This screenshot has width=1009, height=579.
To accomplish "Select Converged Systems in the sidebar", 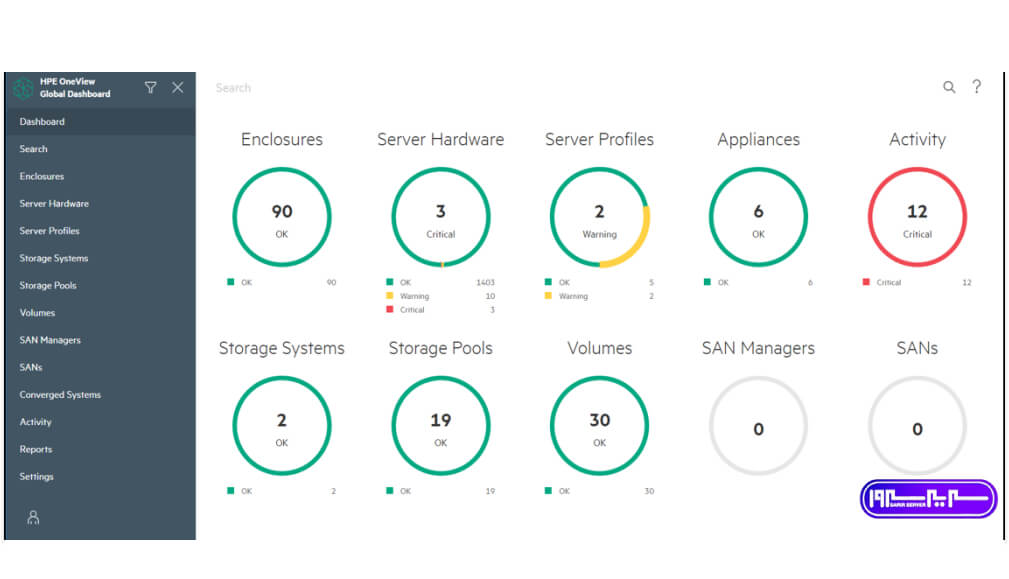I will tap(60, 395).
